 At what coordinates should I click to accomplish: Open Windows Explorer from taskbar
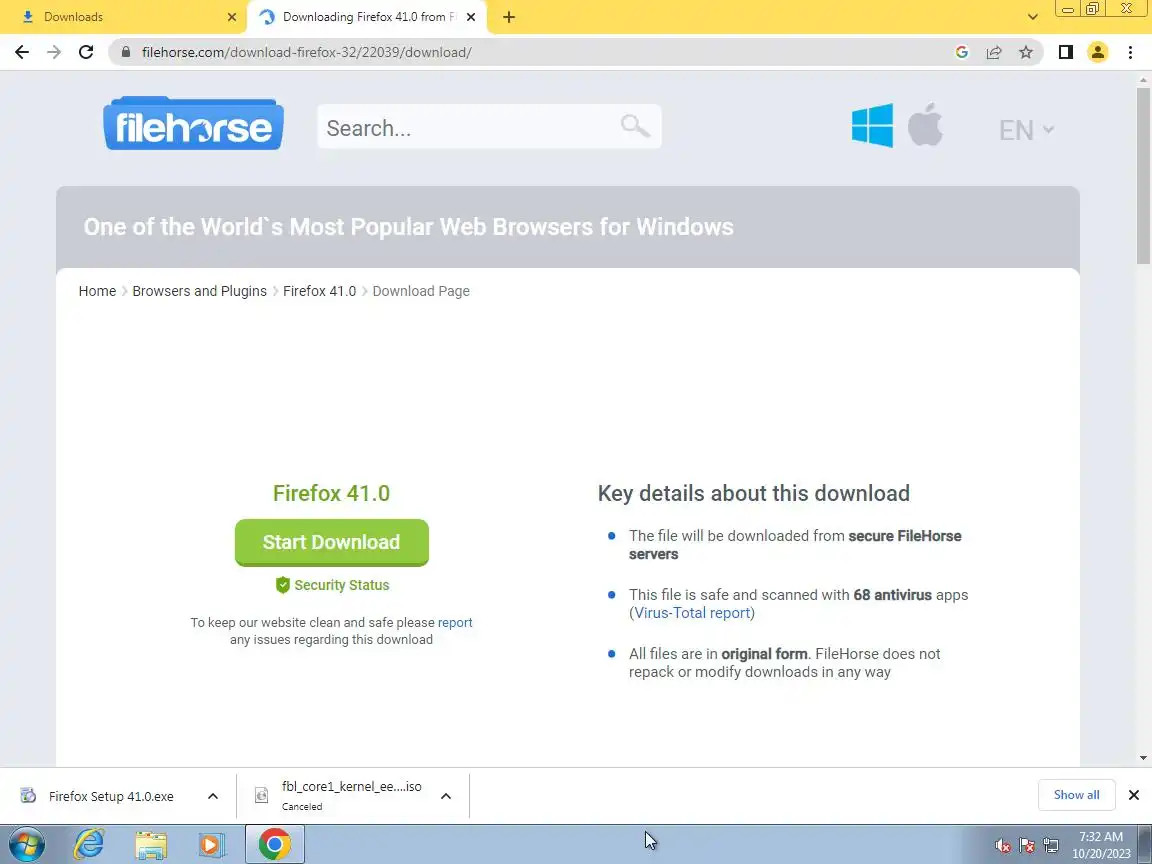pos(151,844)
